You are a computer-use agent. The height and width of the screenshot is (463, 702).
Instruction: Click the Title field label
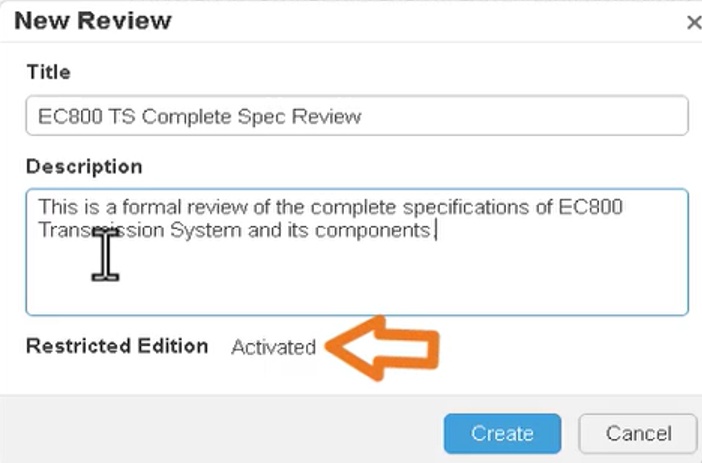[48, 72]
